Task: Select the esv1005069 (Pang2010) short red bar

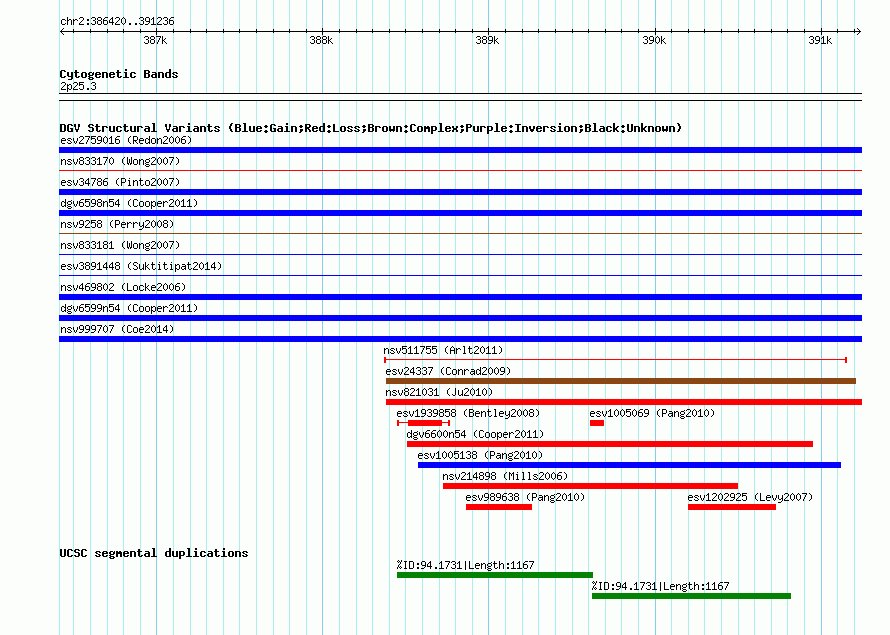Action: [x=597, y=423]
